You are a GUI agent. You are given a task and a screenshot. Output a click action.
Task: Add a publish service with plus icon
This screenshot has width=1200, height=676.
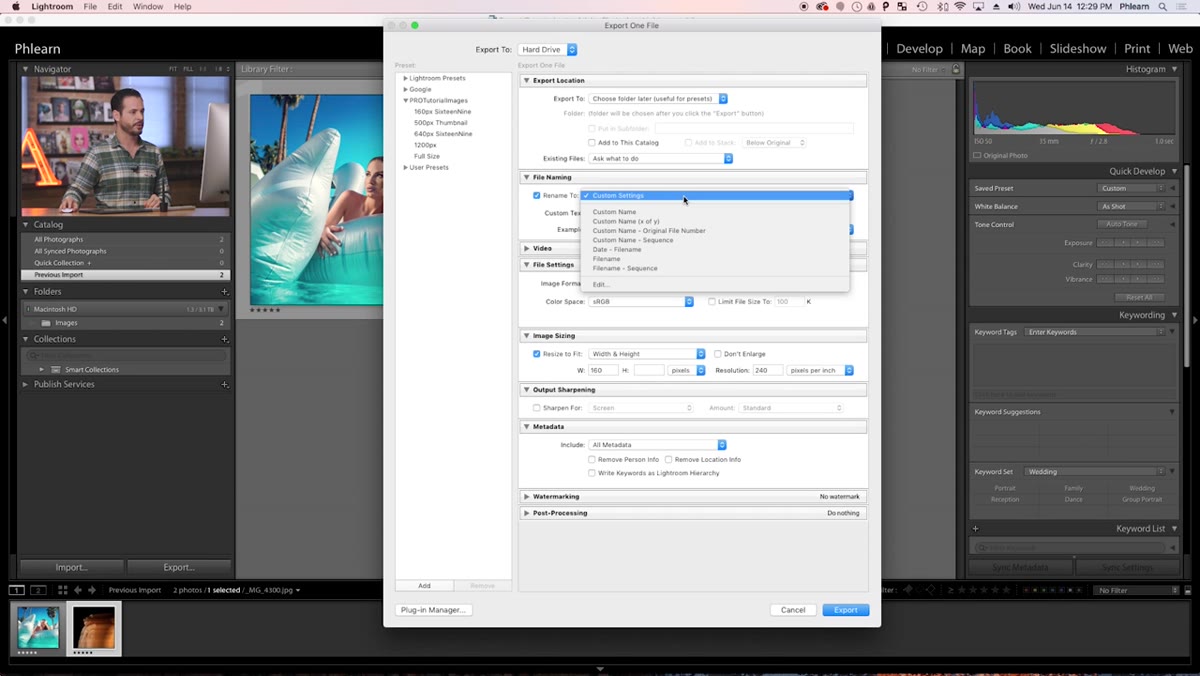pyautogui.click(x=224, y=384)
